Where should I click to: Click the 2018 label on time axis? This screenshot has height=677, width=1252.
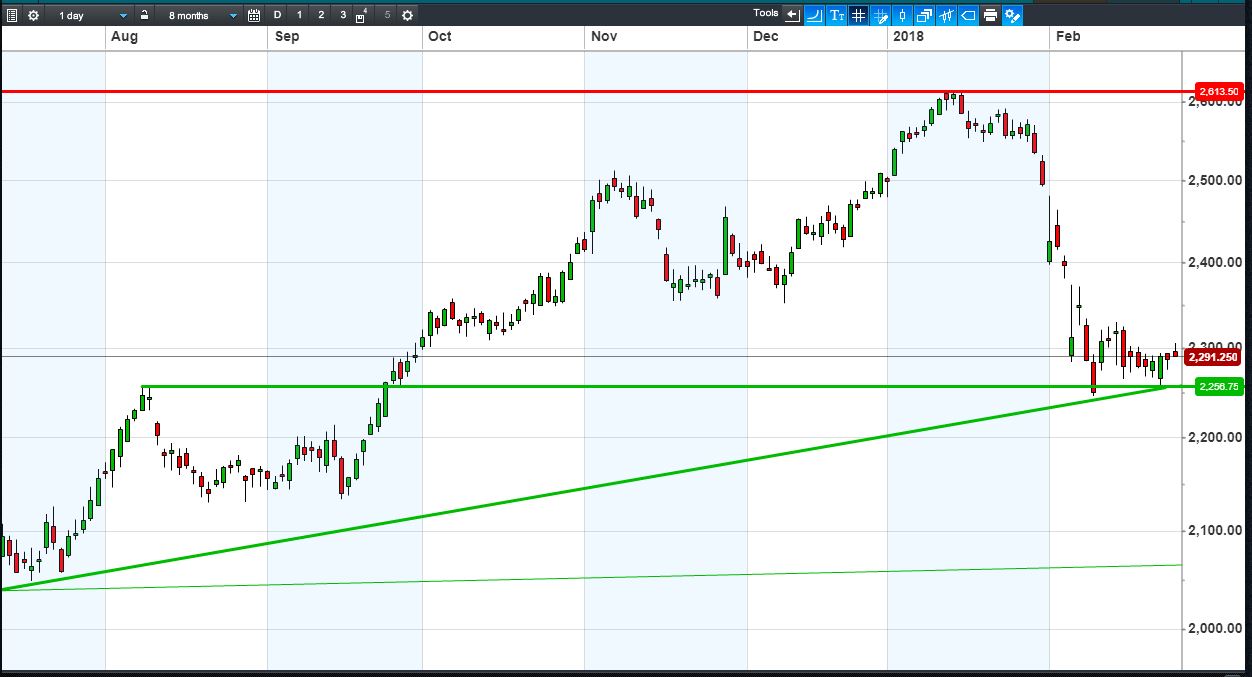[x=909, y=36]
